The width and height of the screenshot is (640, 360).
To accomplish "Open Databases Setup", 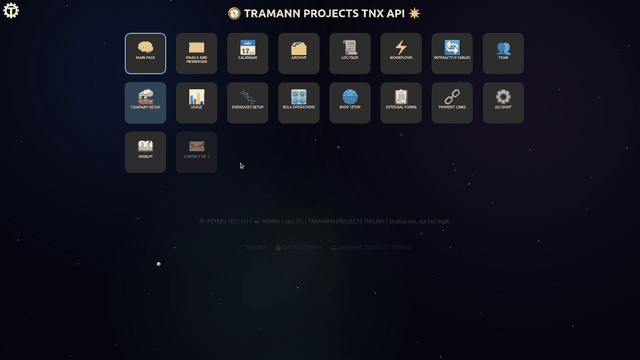I will tap(248, 103).
